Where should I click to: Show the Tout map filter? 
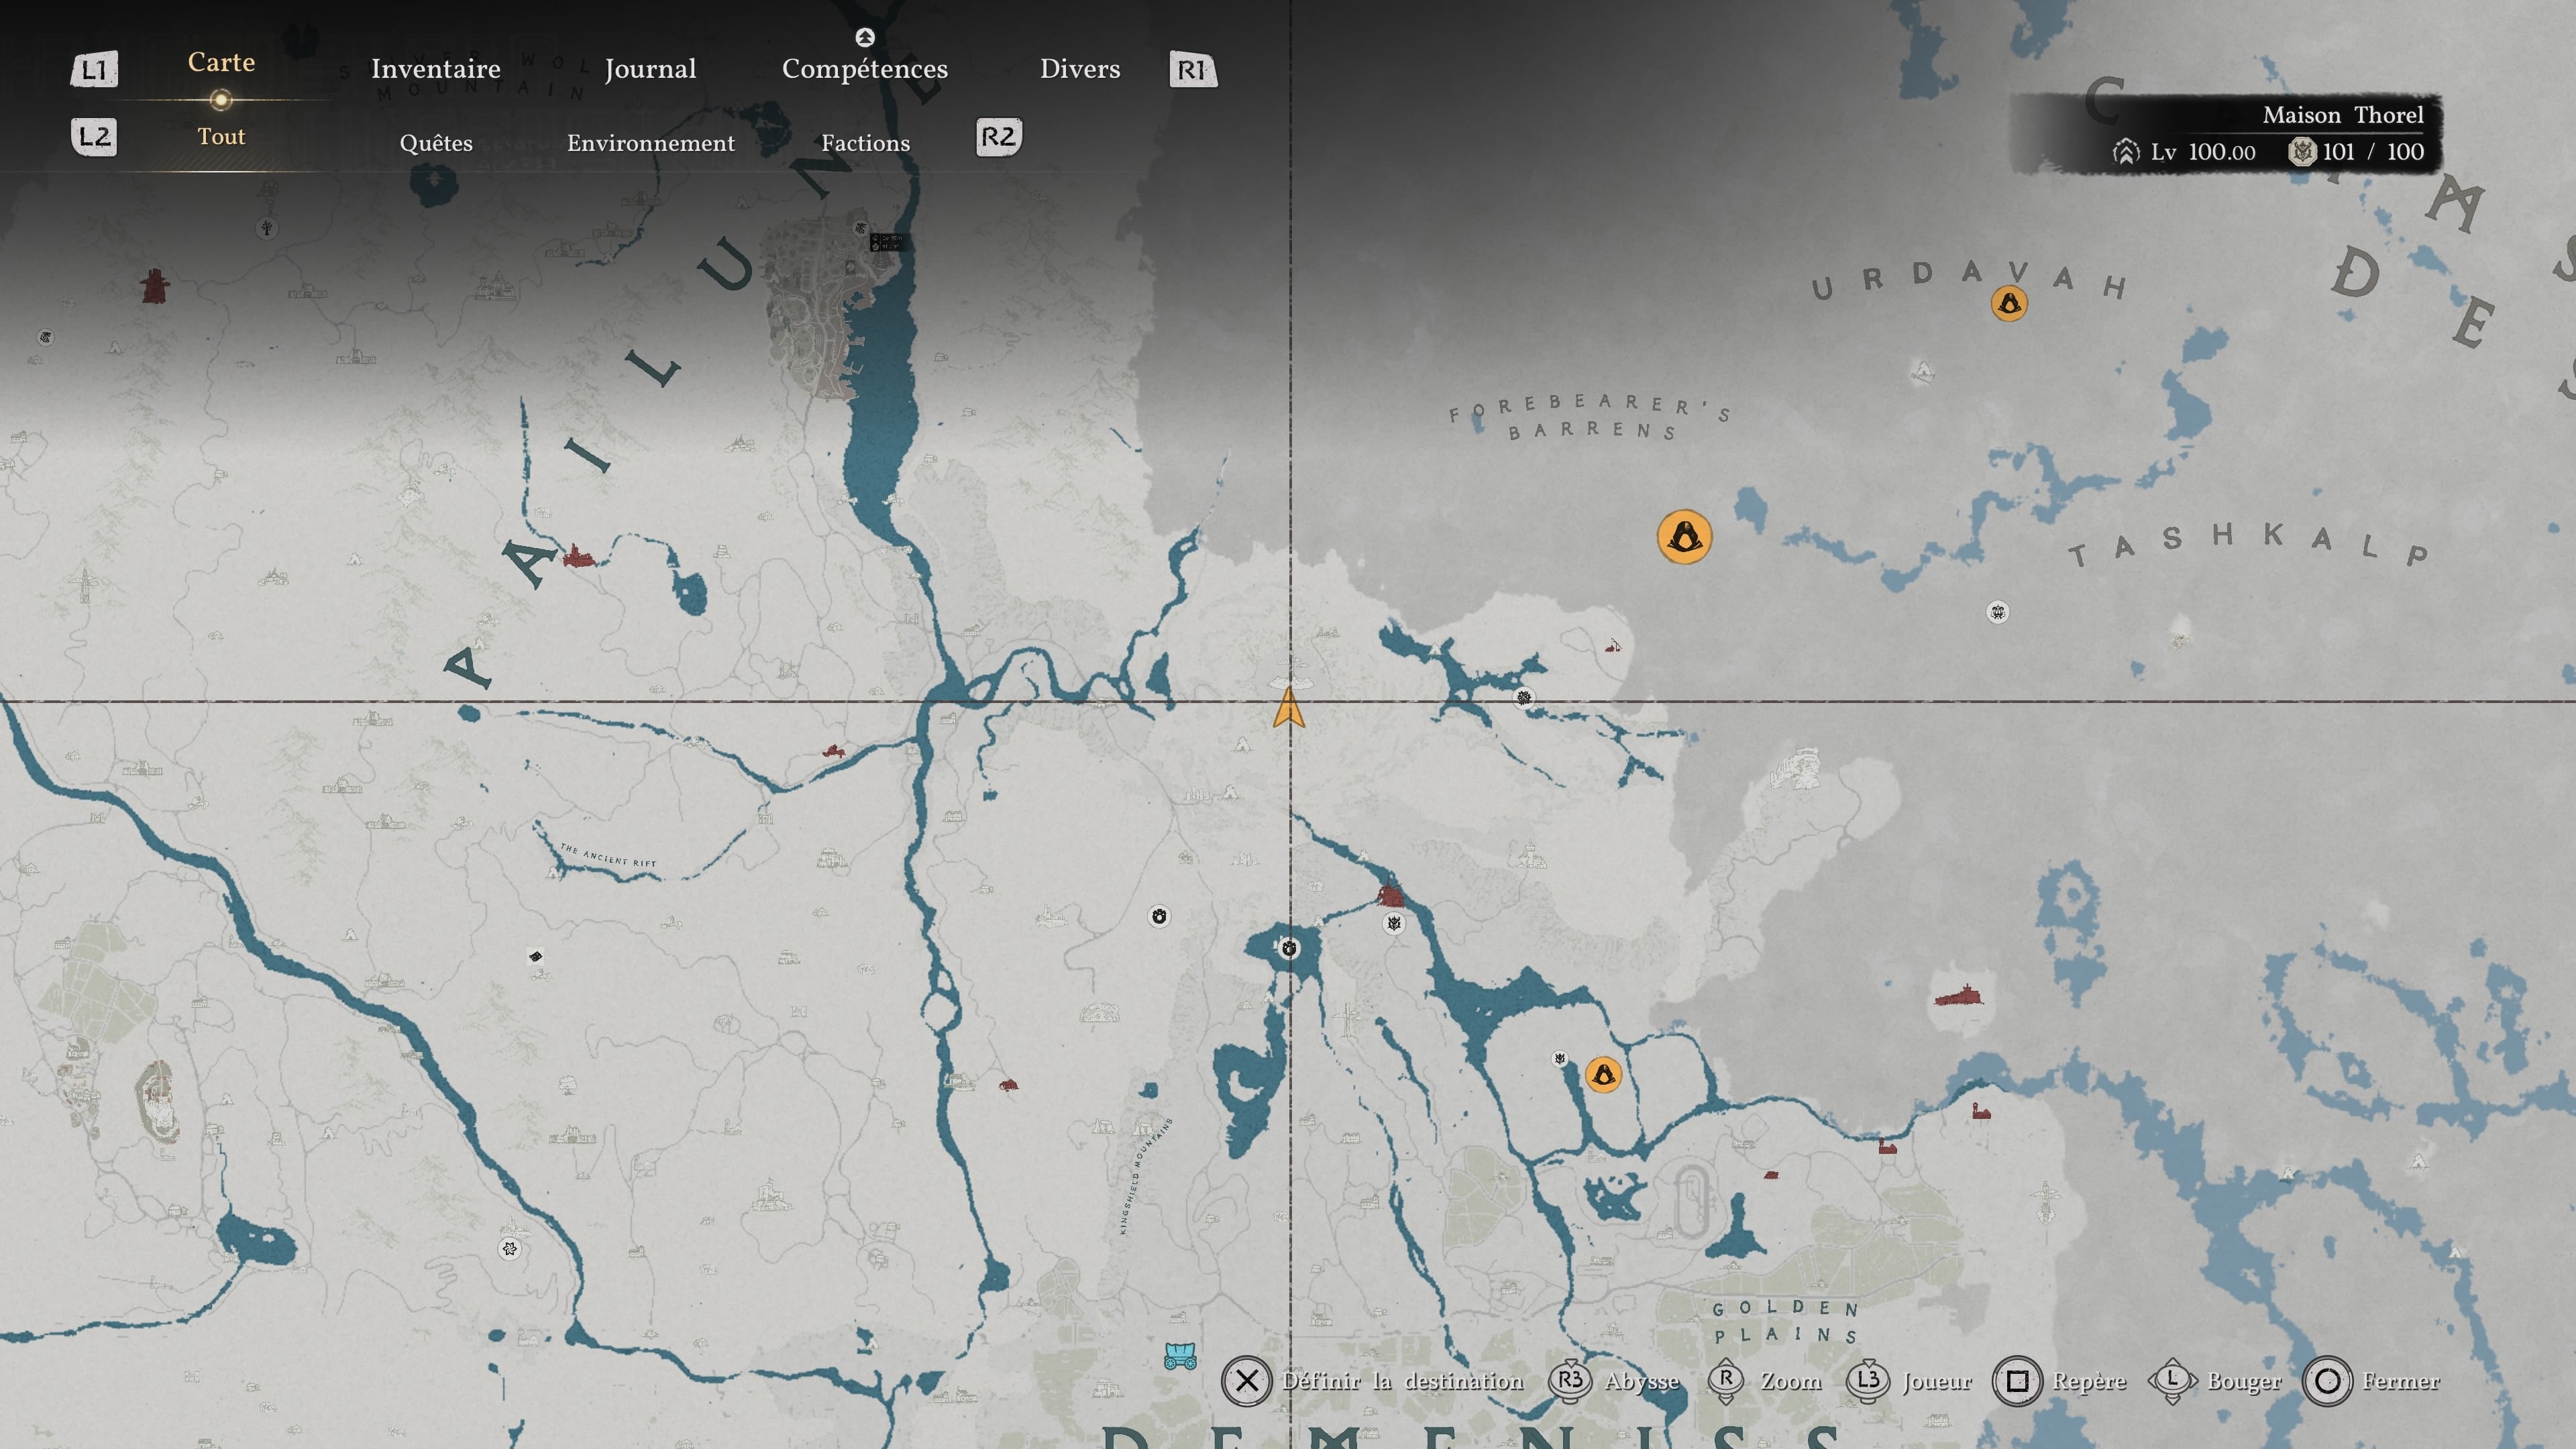click(x=221, y=136)
